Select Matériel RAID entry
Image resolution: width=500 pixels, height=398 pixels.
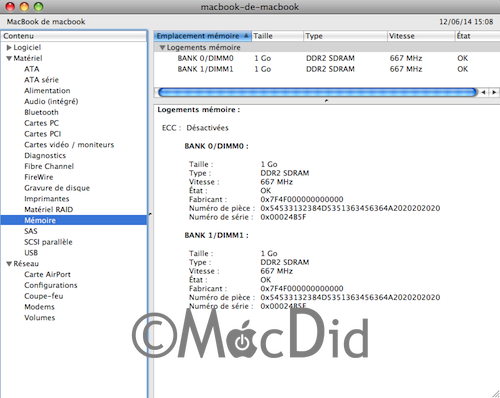[48, 209]
